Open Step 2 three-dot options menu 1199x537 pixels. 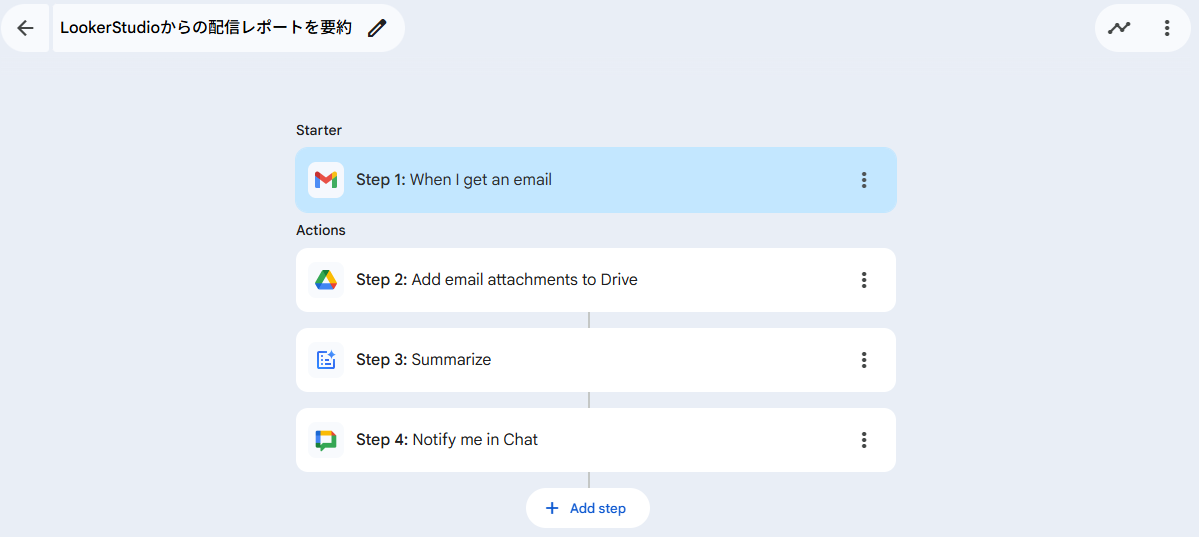tap(864, 280)
